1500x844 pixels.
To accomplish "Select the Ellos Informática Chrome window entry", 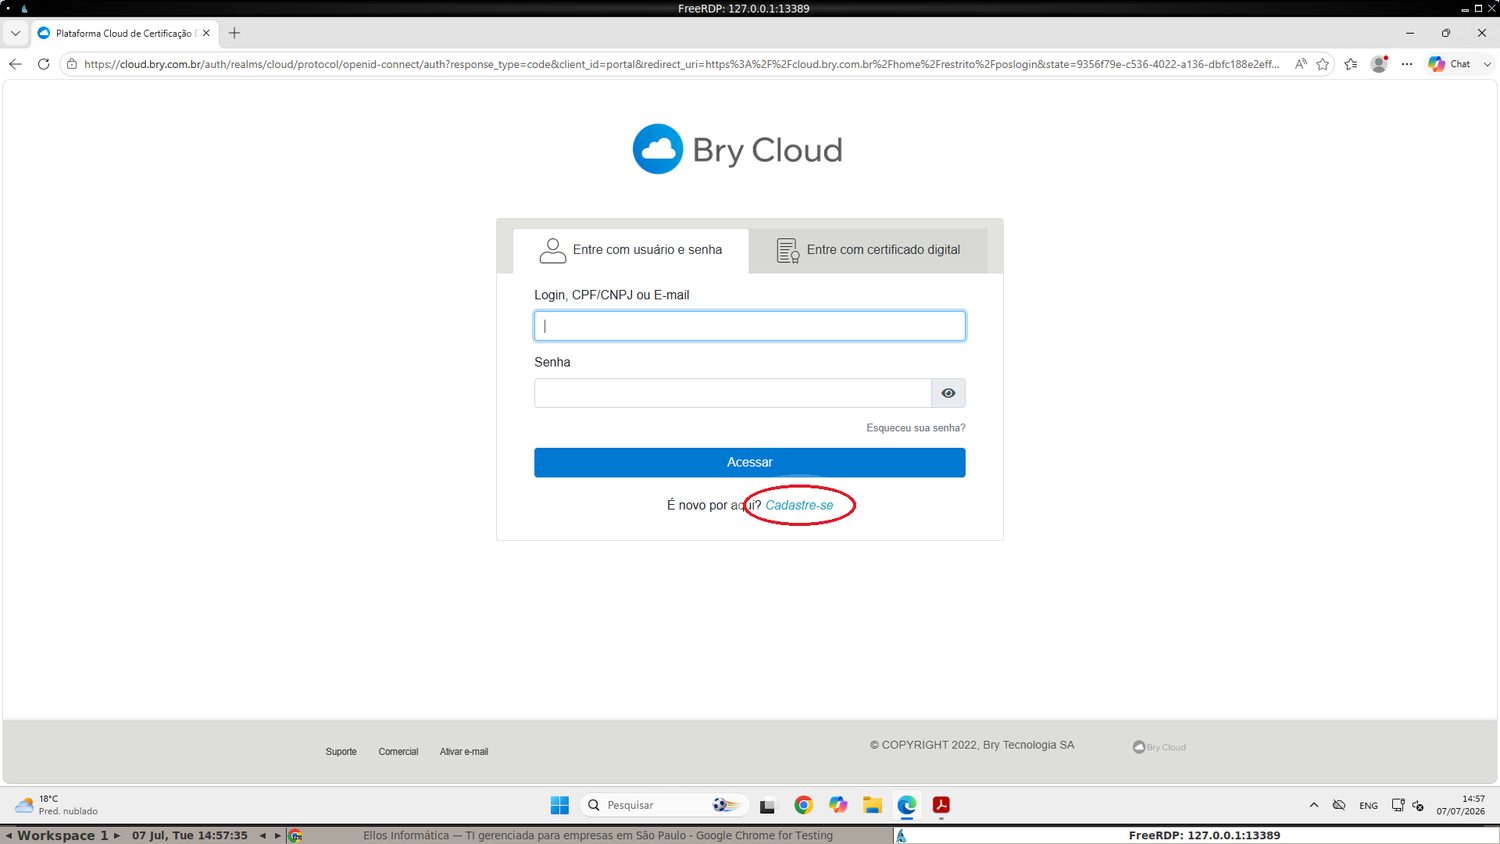I will click(590, 835).
